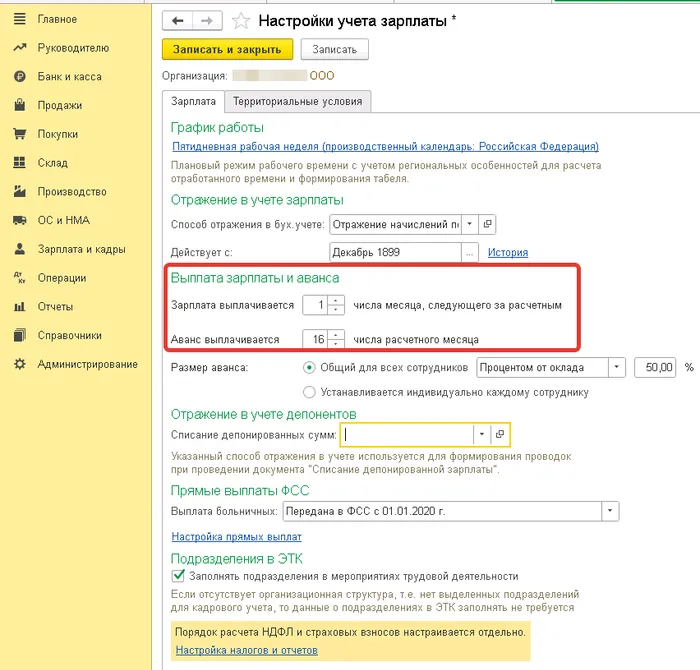Click the ОС и НМА truck icon
700x670 pixels.
[19, 220]
